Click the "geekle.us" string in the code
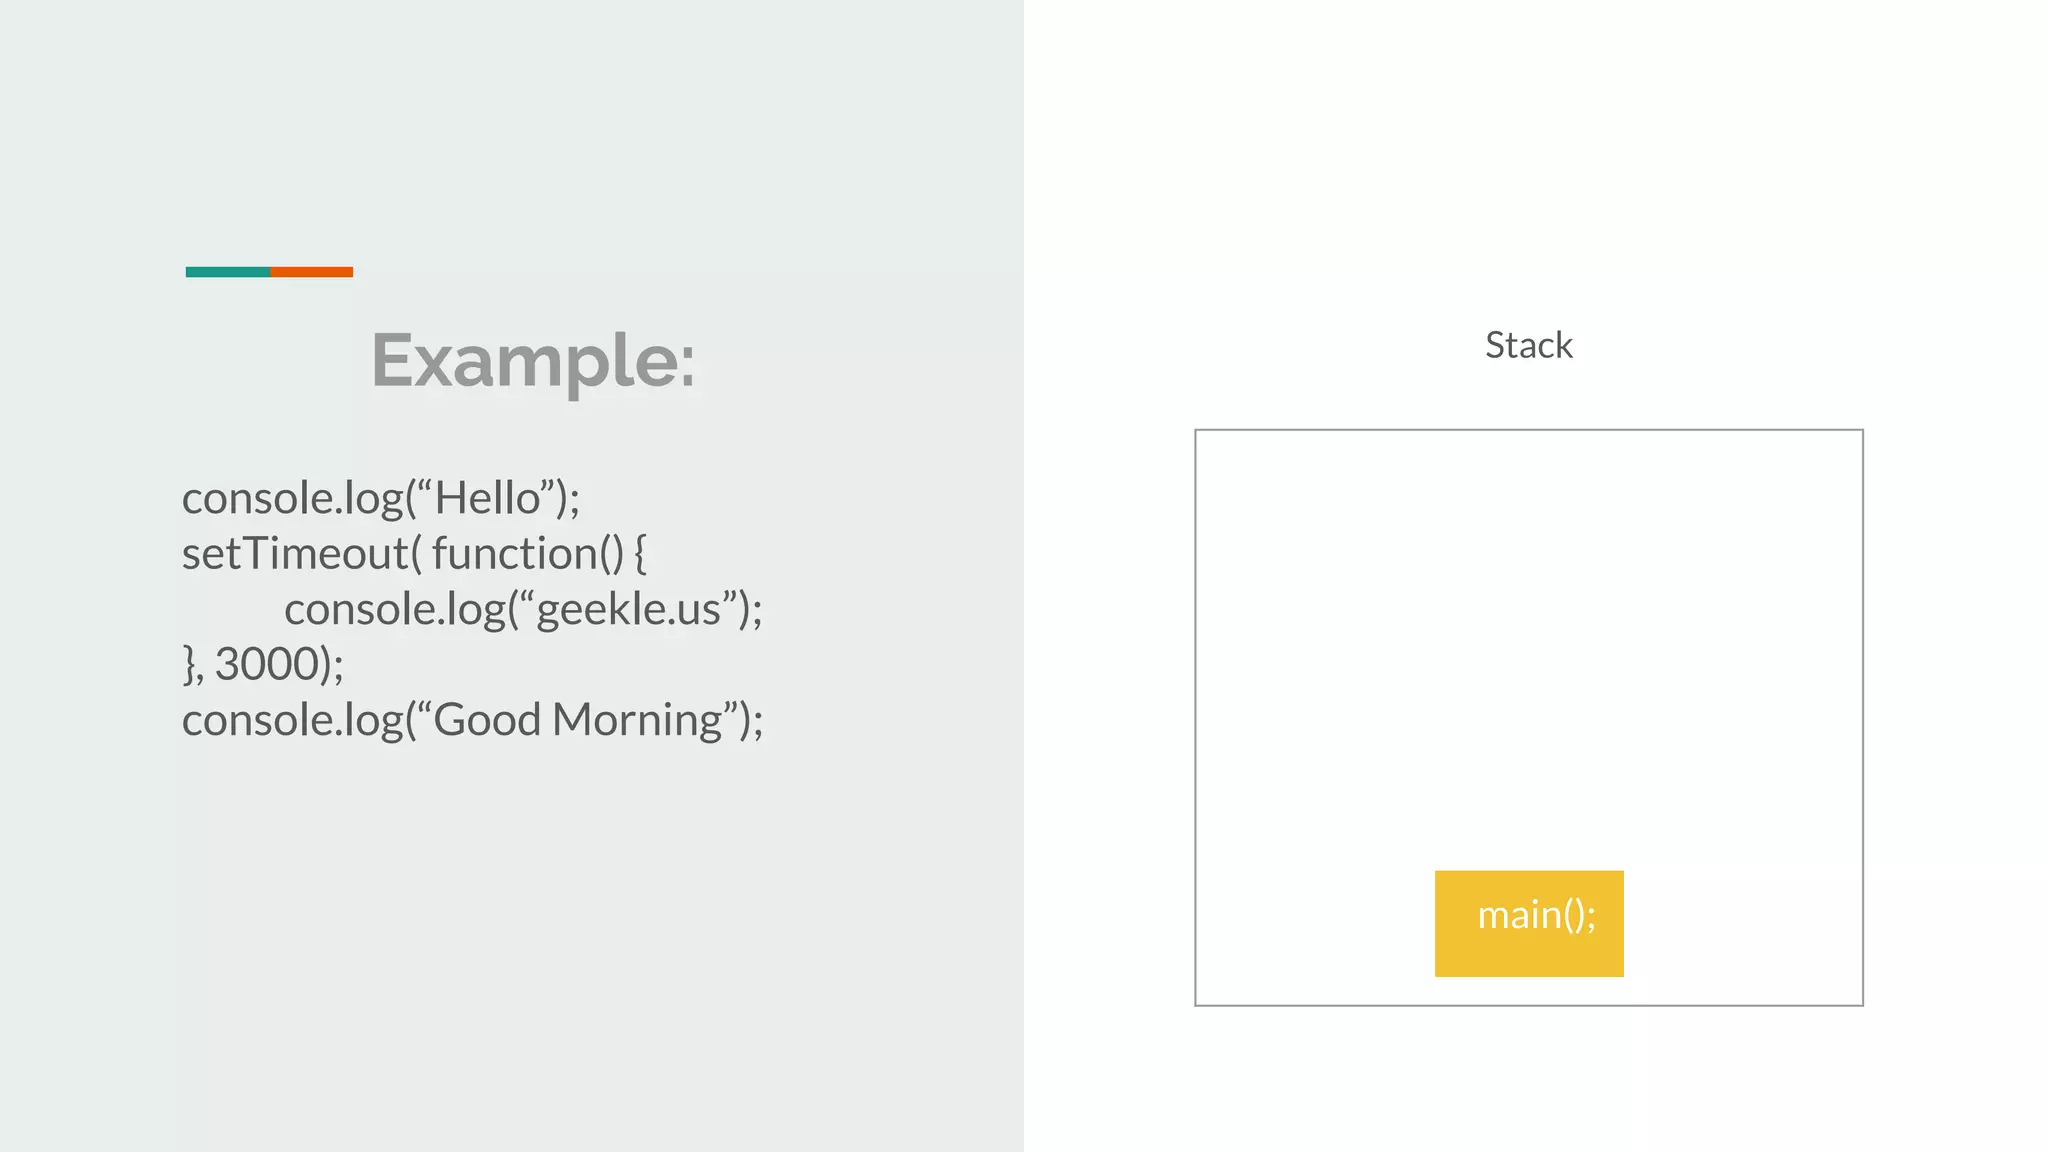 pyautogui.click(x=628, y=609)
